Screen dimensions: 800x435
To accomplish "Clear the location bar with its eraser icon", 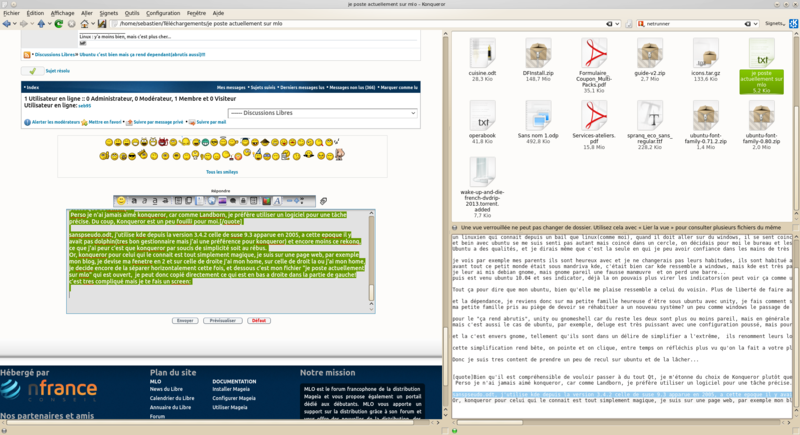I will point(609,23).
